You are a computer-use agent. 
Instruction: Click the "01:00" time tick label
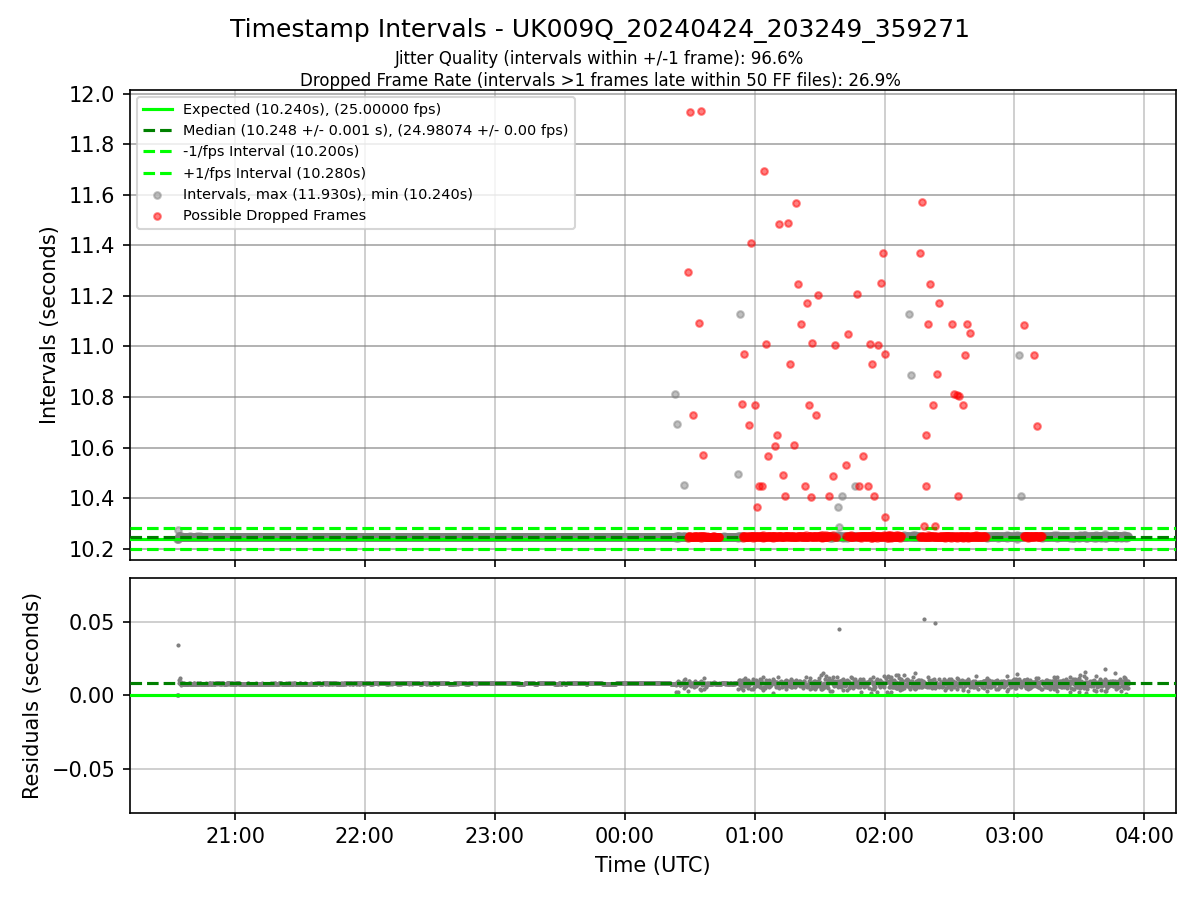[755, 835]
